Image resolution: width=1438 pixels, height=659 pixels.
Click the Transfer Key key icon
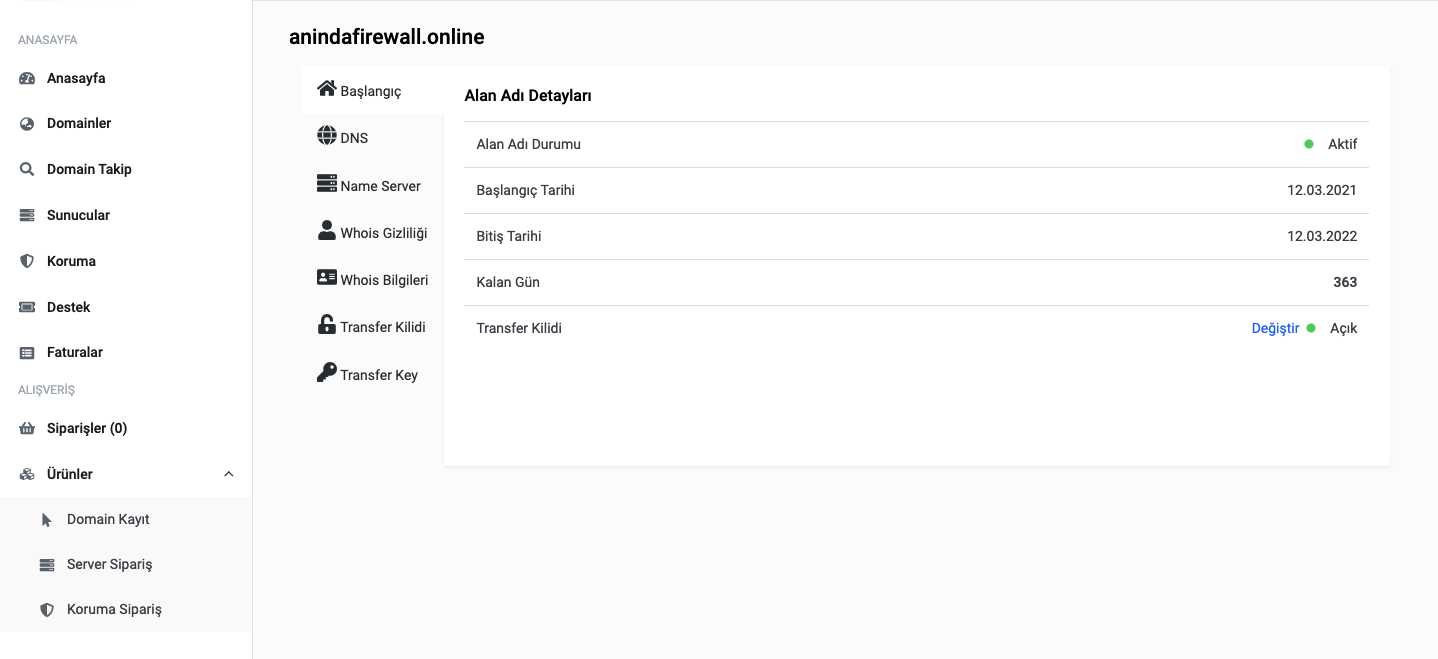coord(326,372)
